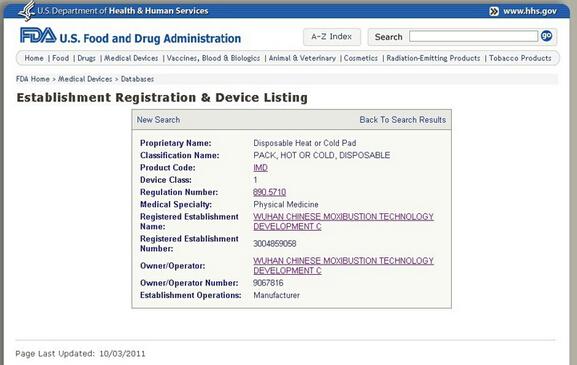The width and height of the screenshot is (577, 365).
Task: Start a New Search
Action: 158,120
